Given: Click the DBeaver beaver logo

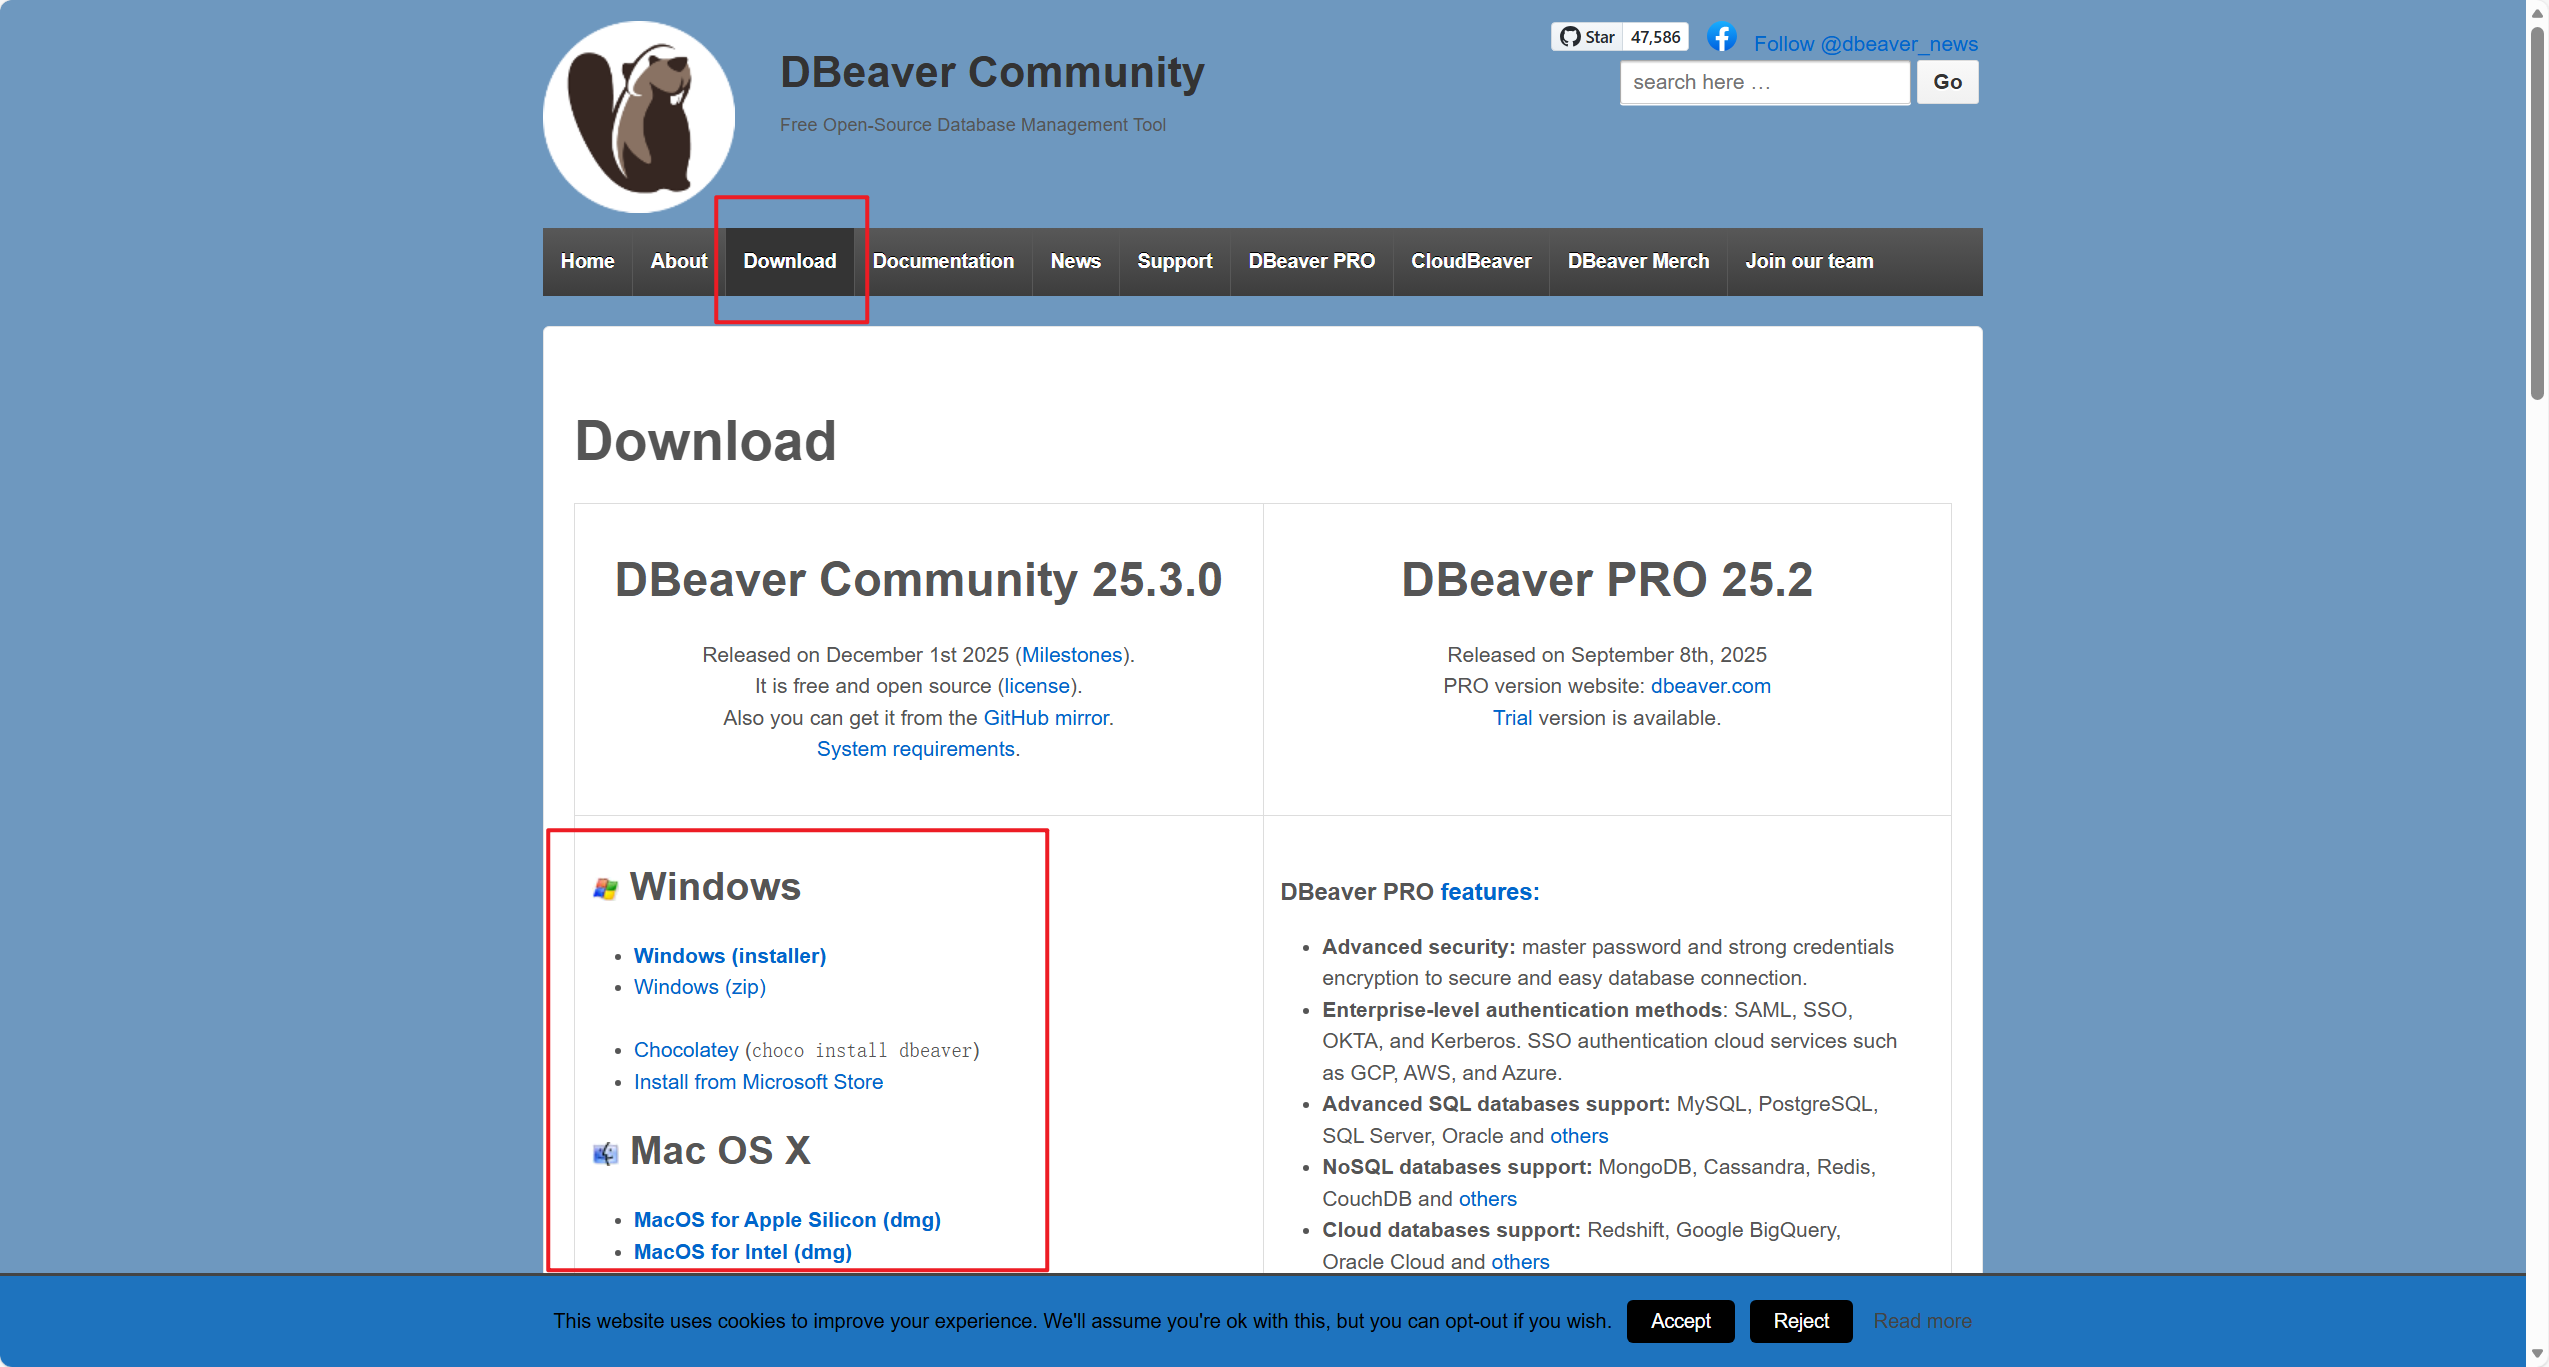Looking at the screenshot, I should 638,117.
